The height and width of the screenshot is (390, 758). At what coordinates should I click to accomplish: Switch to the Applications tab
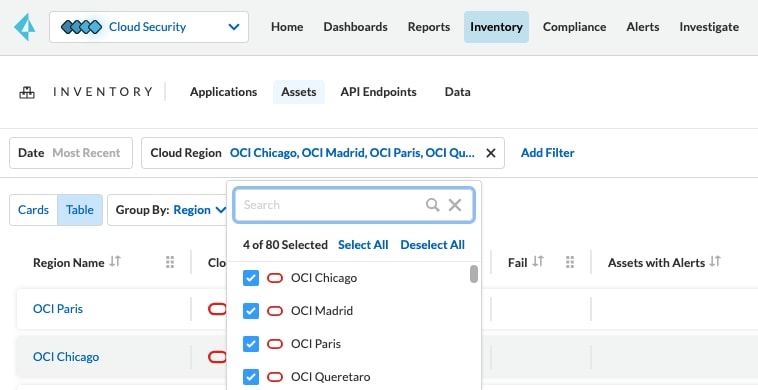pos(223,92)
